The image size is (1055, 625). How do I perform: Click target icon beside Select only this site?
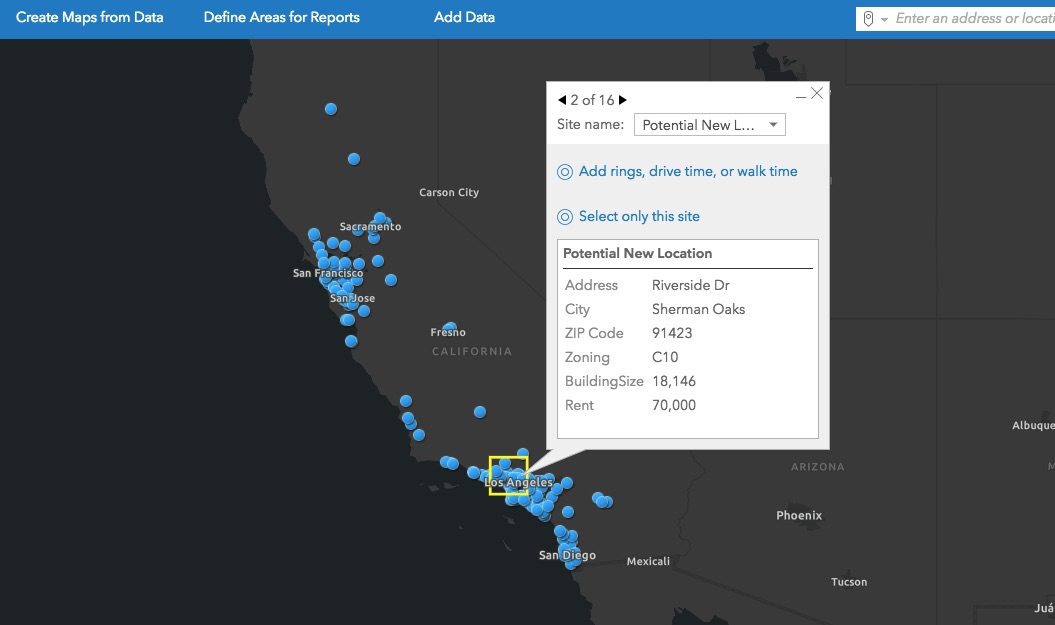pos(565,217)
